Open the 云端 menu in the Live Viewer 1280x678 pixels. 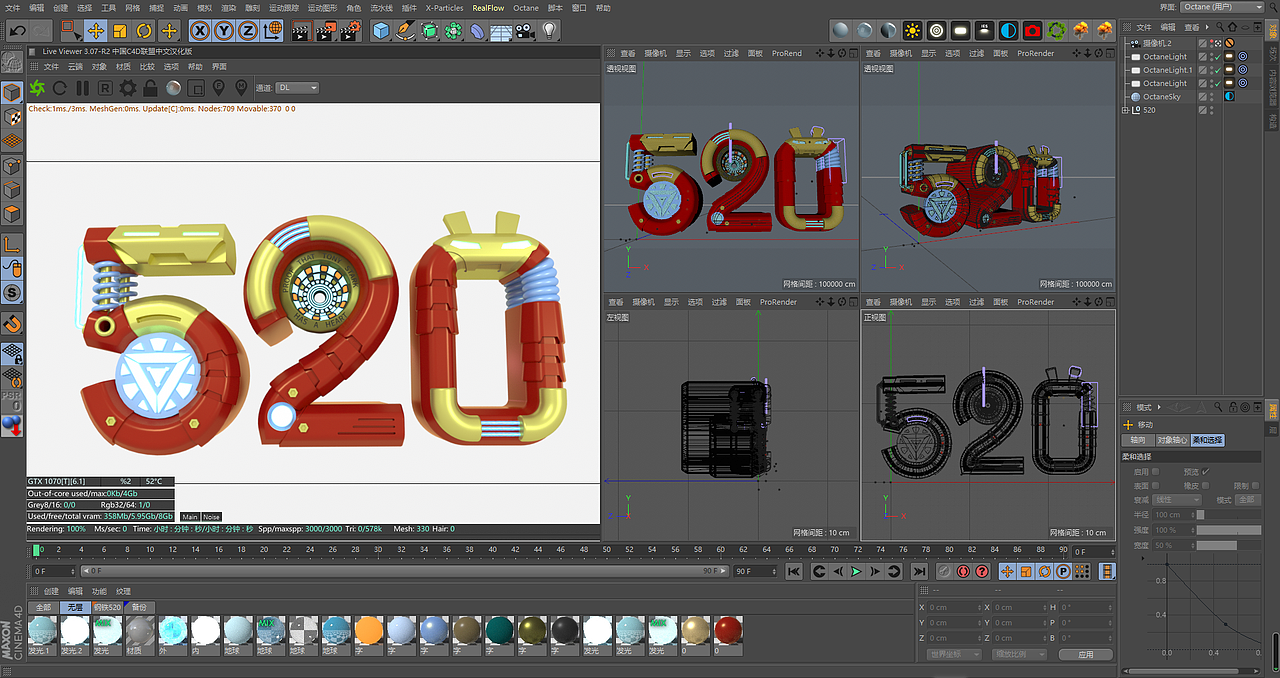76,65
